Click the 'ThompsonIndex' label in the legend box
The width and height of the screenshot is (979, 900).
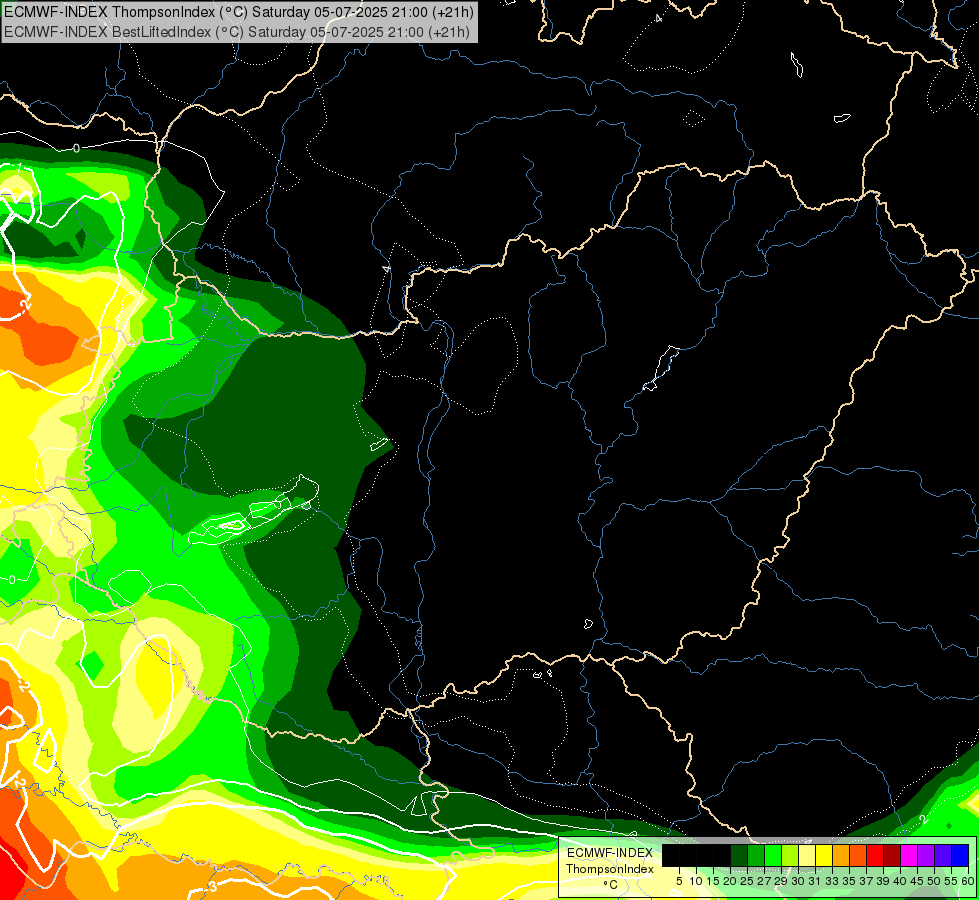click(x=609, y=869)
